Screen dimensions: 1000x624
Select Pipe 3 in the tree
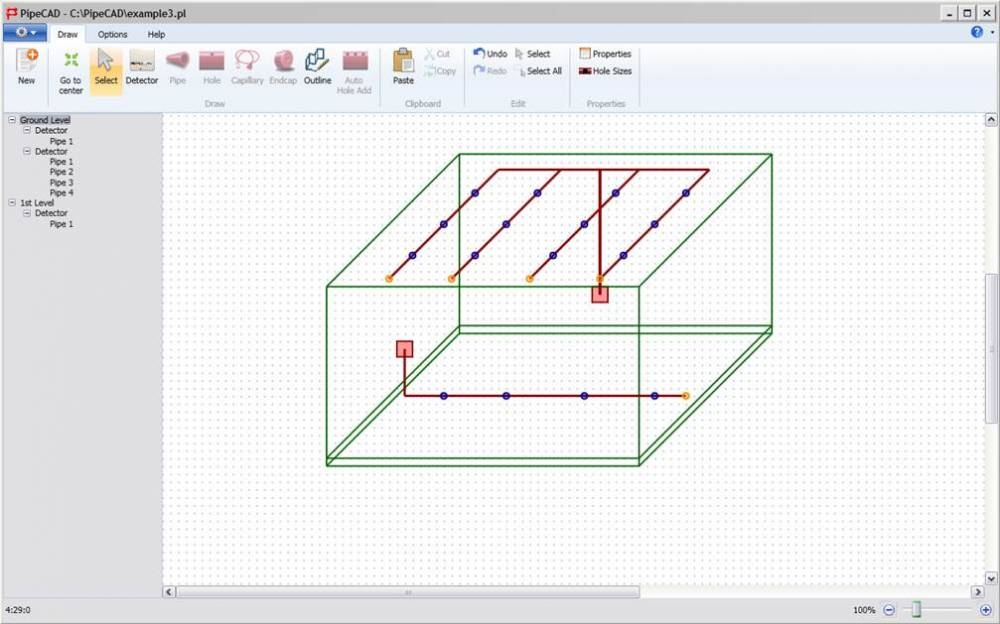click(61, 183)
